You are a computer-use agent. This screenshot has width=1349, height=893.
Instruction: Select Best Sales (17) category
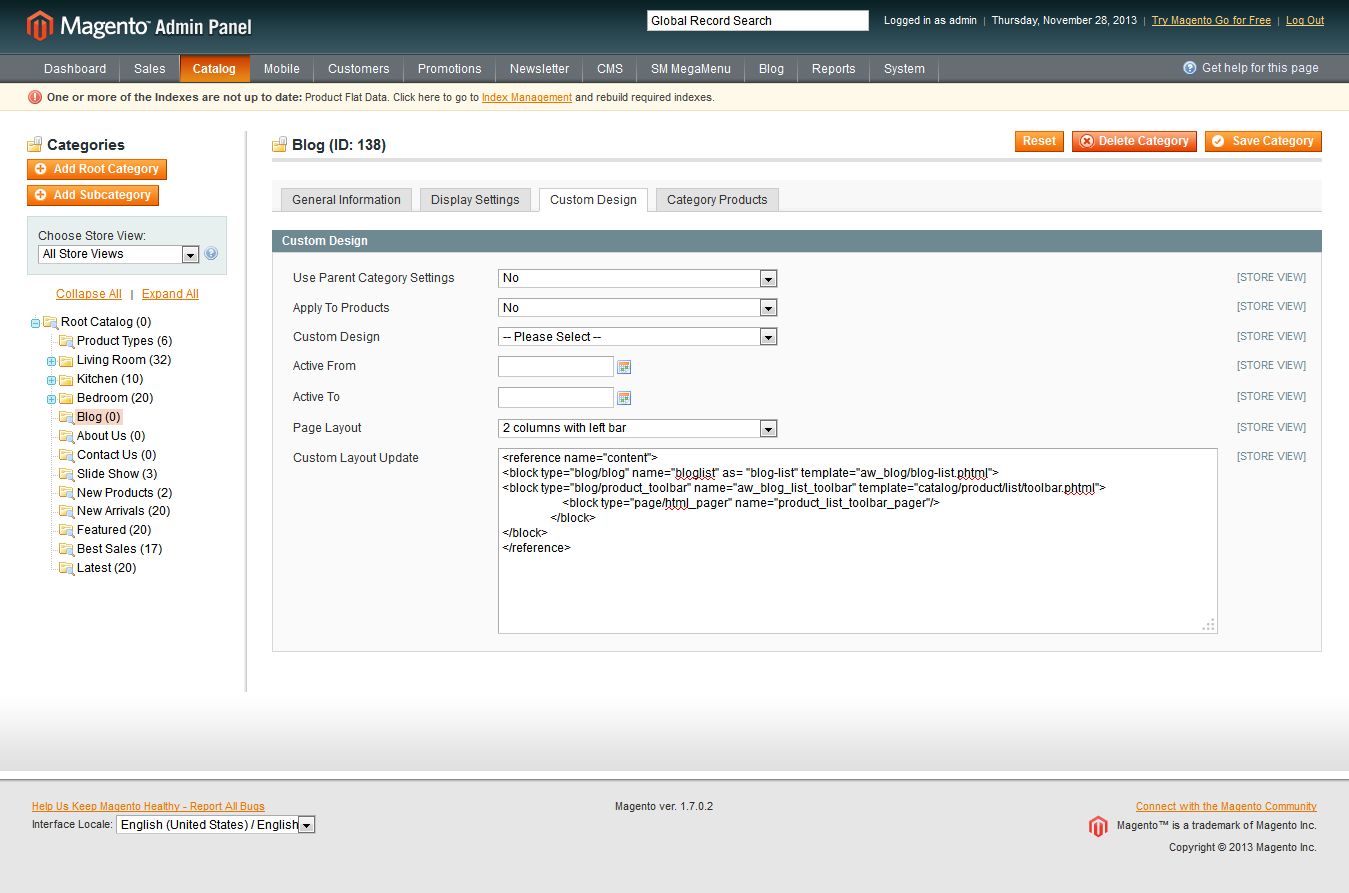119,549
